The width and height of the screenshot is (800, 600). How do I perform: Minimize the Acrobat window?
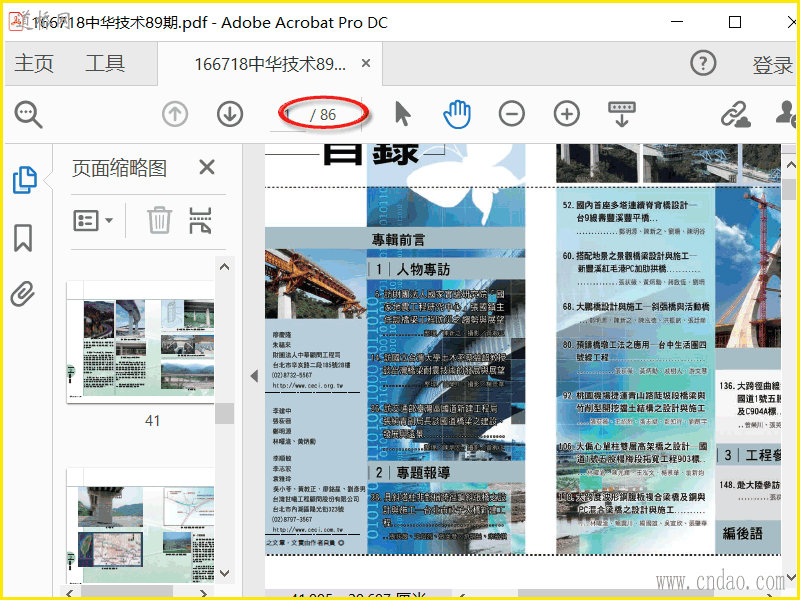coord(677,22)
